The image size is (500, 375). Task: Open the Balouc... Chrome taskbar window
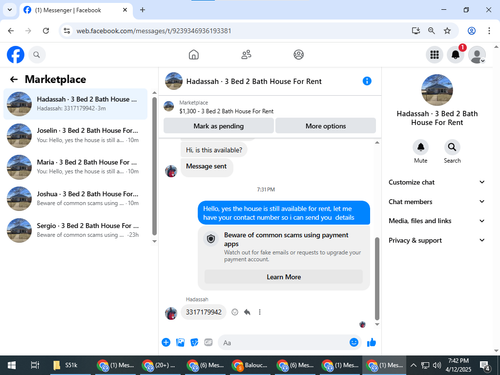[x=250, y=365]
